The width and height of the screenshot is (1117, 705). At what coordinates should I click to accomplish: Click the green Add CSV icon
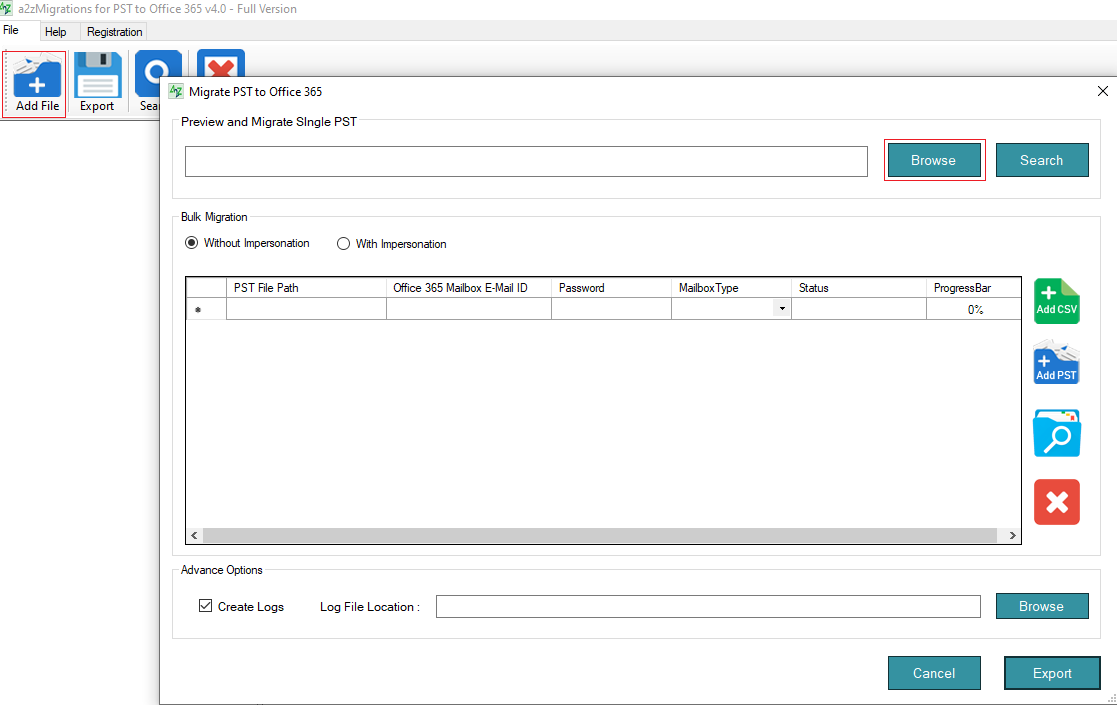[x=1056, y=301]
